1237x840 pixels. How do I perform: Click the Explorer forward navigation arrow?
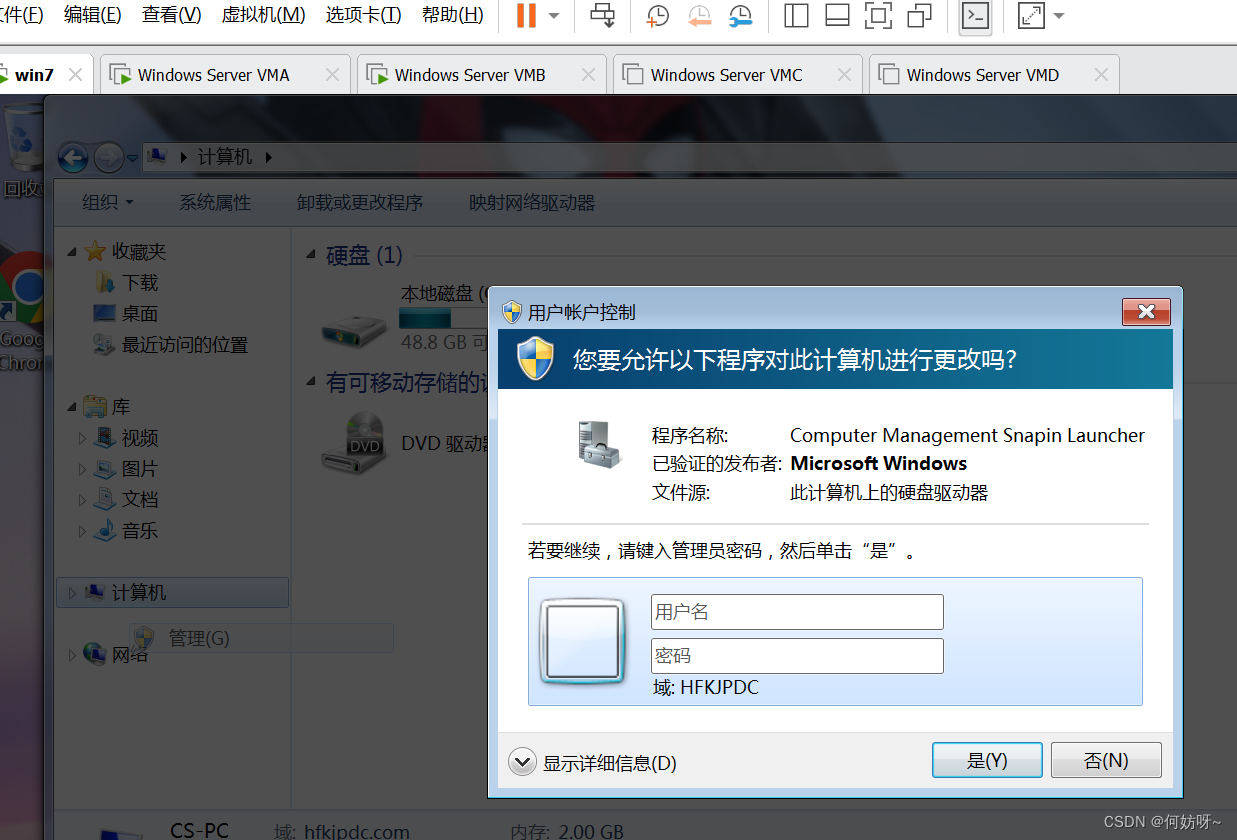point(108,157)
